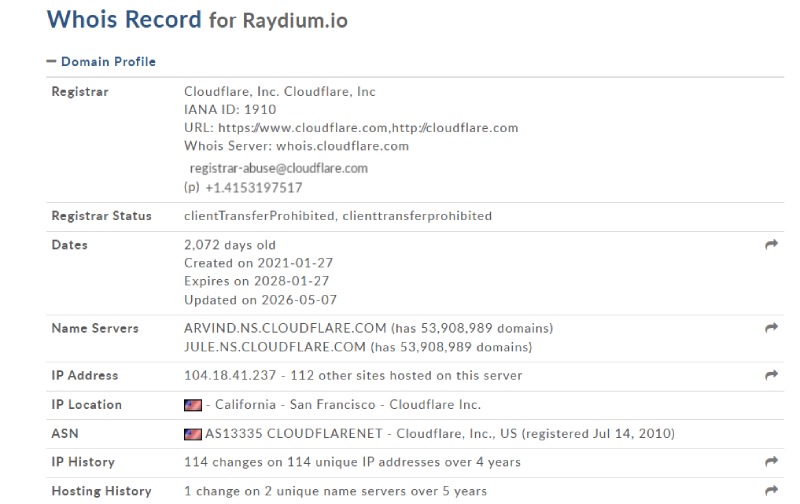Viewport: 800px width, 504px height.
Task: Select the Registrar Status row label
Action: tap(102, 216)
